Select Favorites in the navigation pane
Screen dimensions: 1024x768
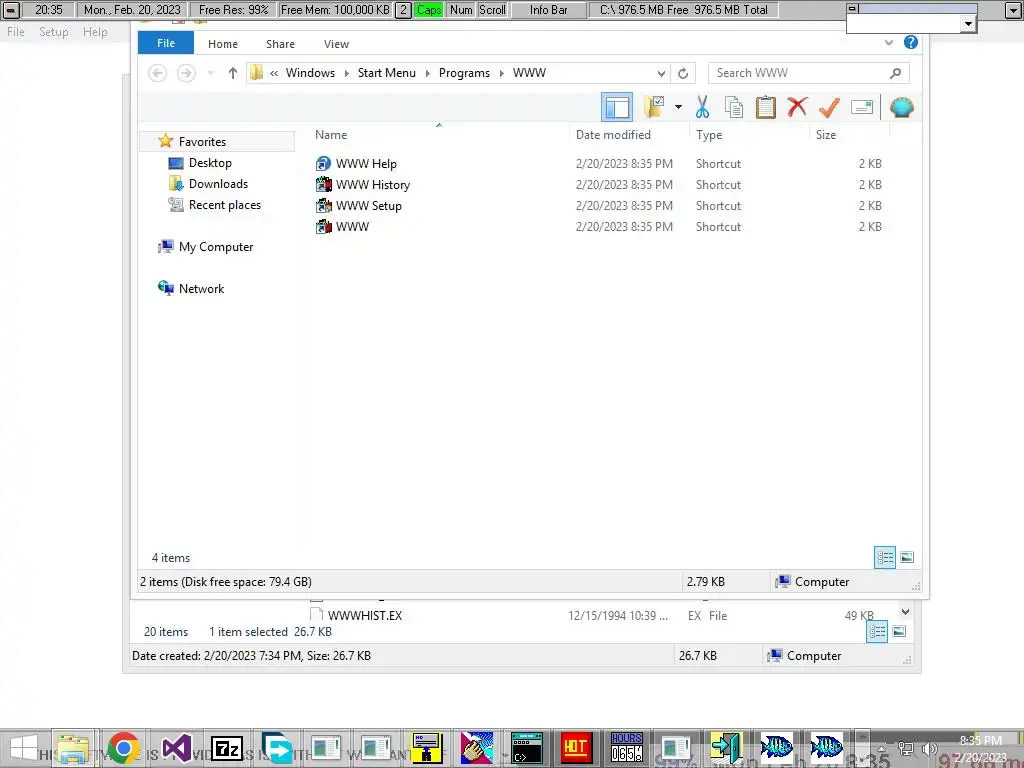pyautogui.click(x=202, y=141)
